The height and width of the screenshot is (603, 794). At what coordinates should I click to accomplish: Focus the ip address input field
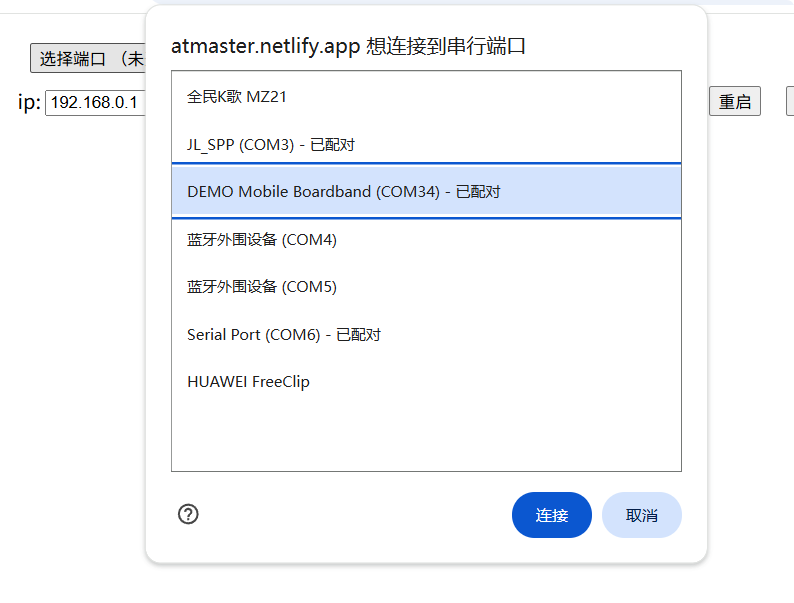pos(96,103)
